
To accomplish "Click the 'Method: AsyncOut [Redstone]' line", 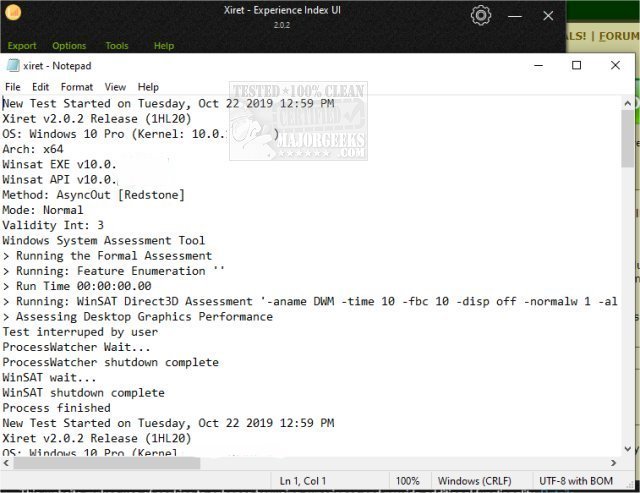I will pos(93,195).
